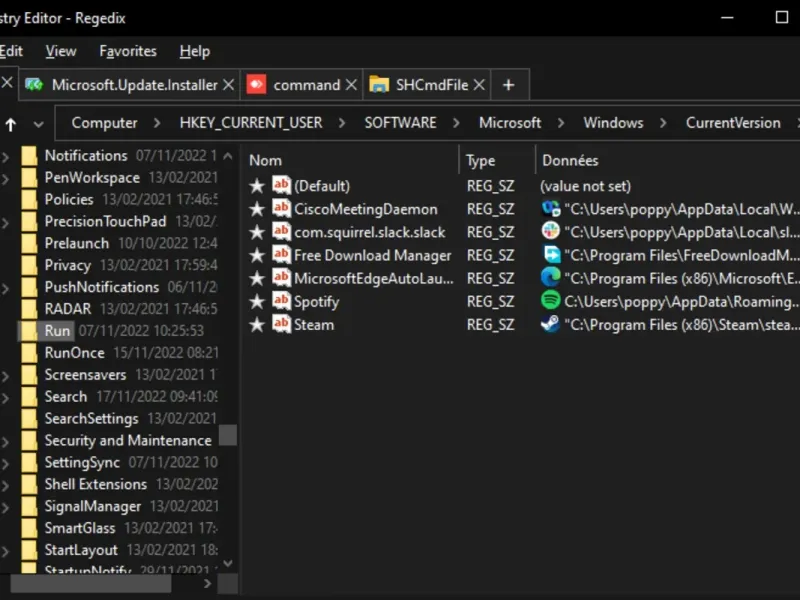The height and width of the screenshot is (600, 800).
Task: Close the Microsoft.Update.Installer tab
Action: [x=229, y=85]
